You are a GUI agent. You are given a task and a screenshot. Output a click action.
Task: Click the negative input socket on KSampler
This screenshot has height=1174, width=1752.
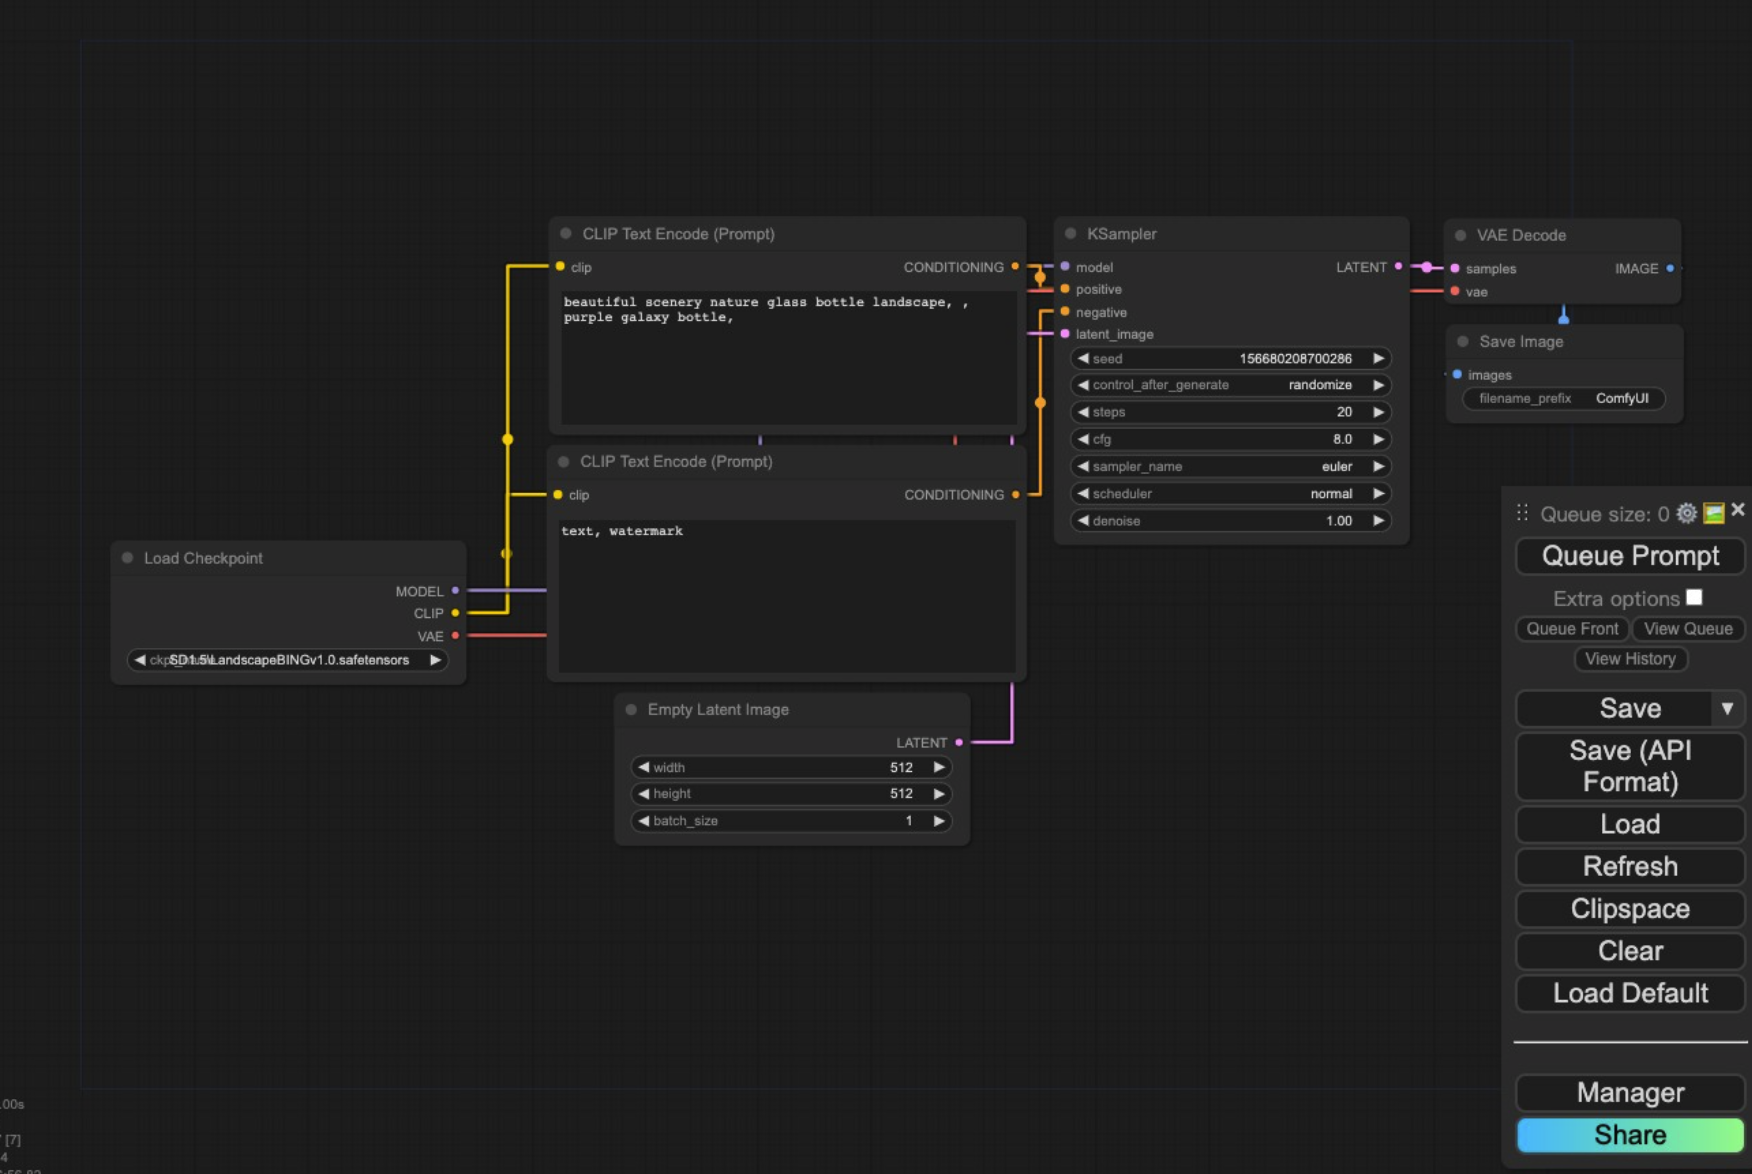[x=1065, y=312]
